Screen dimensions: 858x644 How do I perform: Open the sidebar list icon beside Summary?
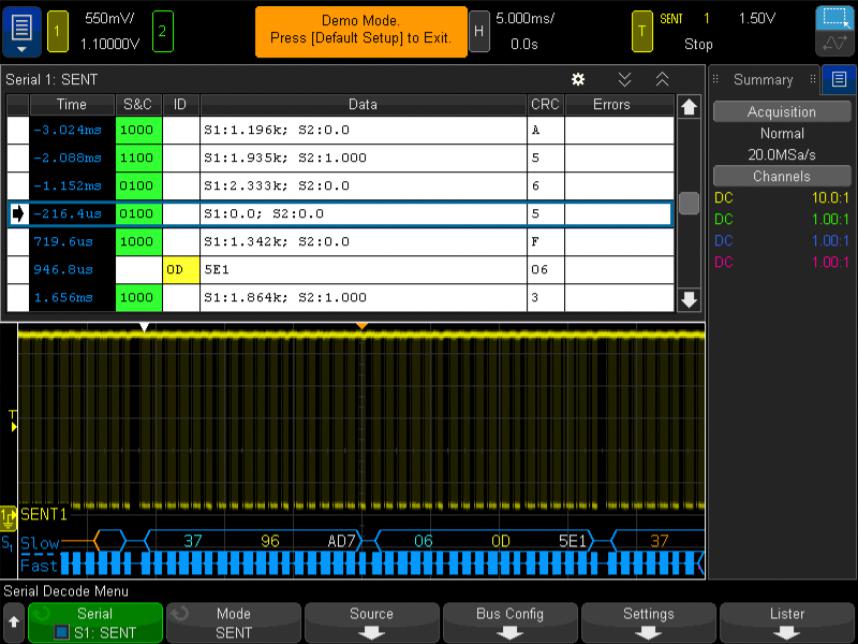[839, 80]
